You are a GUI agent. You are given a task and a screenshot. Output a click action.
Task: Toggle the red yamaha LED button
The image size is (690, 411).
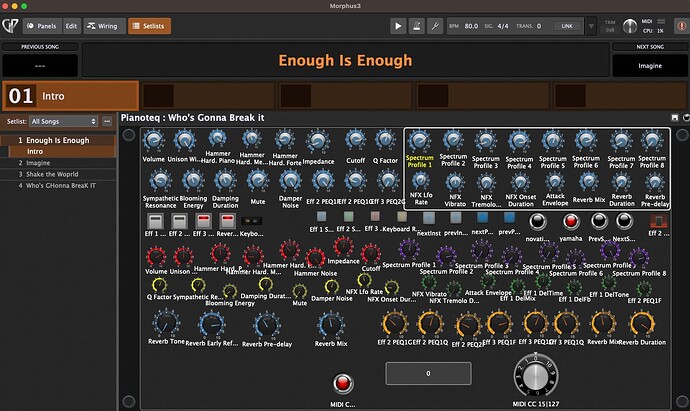point(571,221)
